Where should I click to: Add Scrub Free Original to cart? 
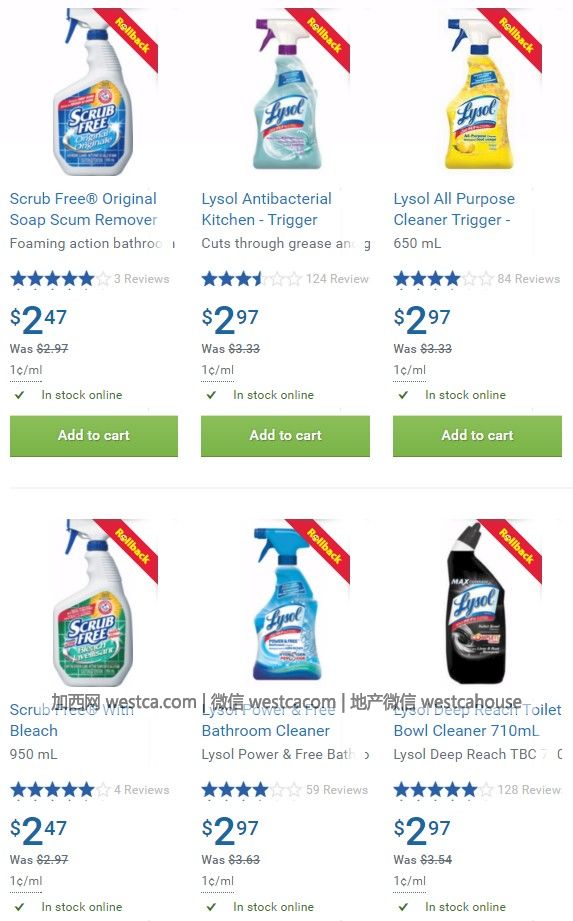[x=94, y=436]
